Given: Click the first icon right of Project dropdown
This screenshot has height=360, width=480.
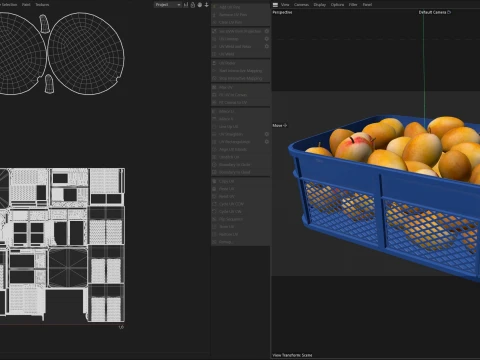Looking at the screenshot, I should point(186,5).
